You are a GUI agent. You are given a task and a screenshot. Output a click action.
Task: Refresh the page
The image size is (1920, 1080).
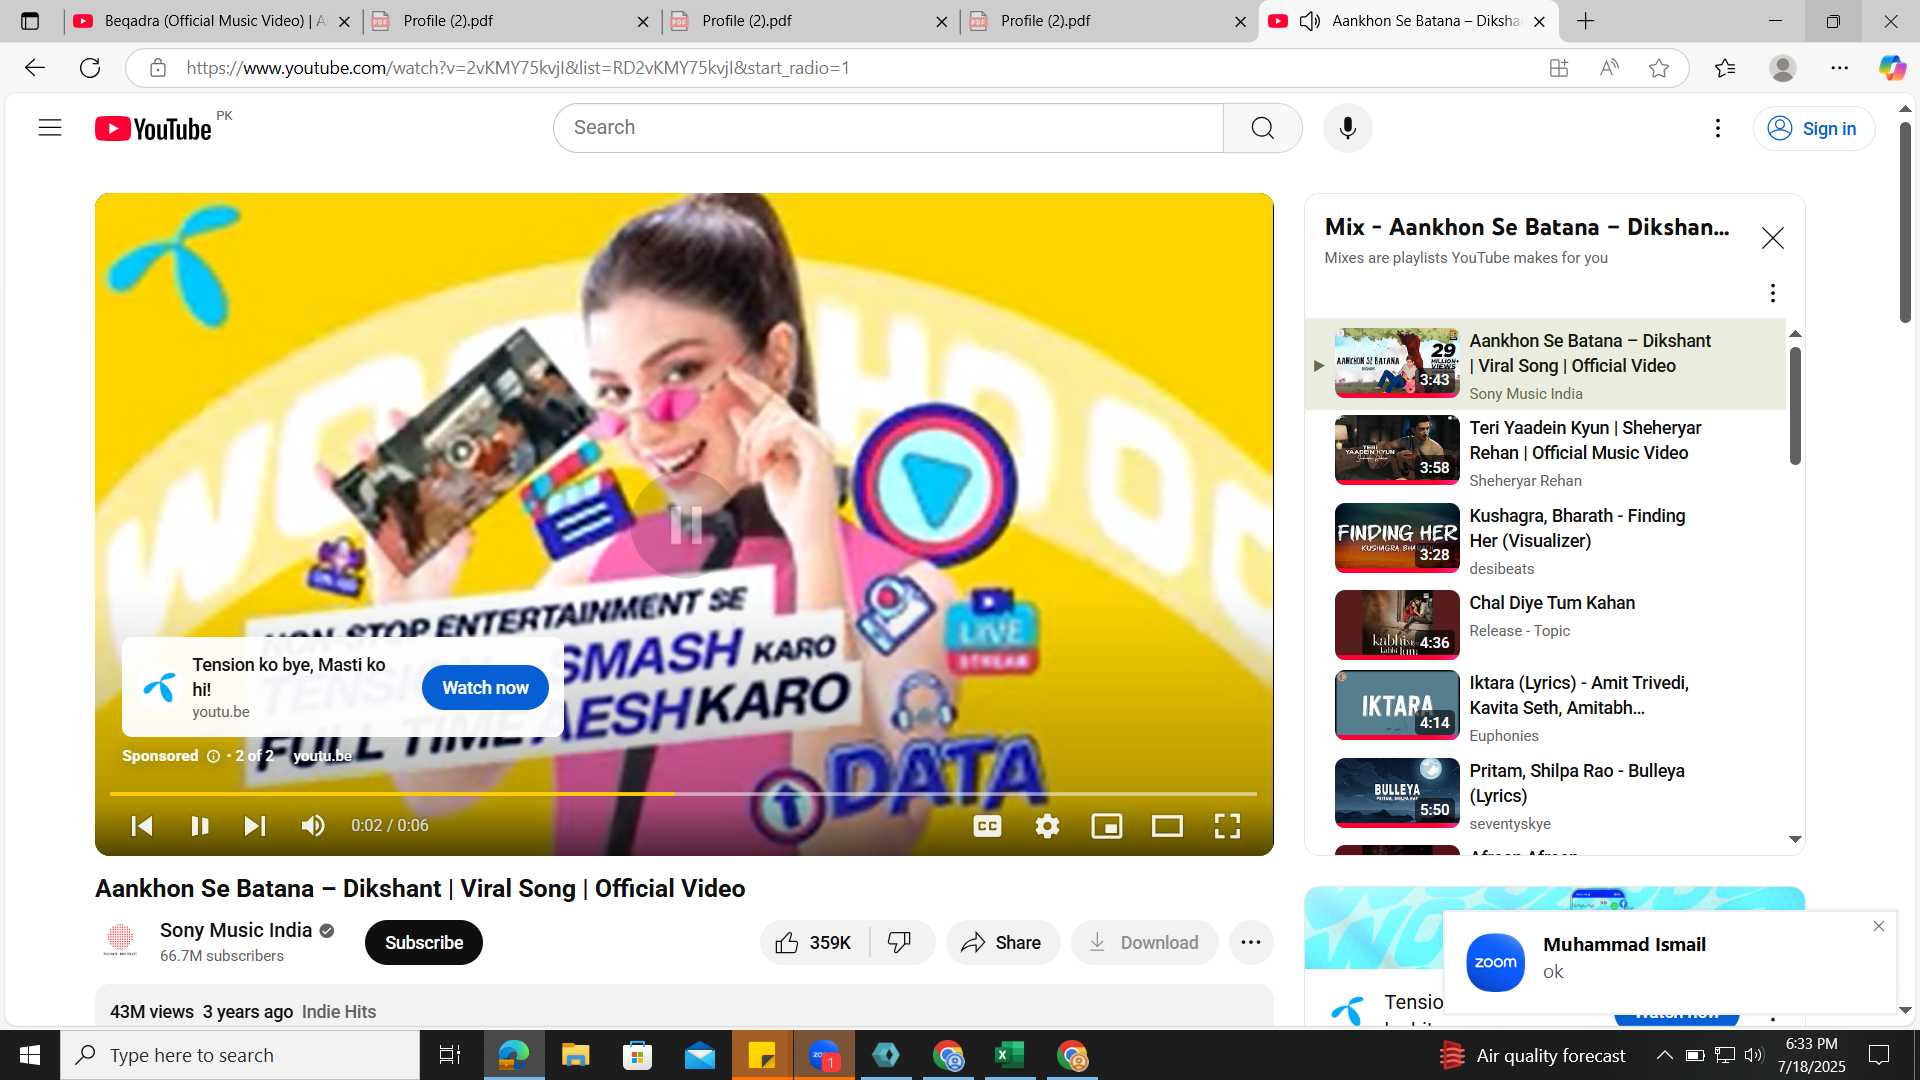tap(90, 68)
